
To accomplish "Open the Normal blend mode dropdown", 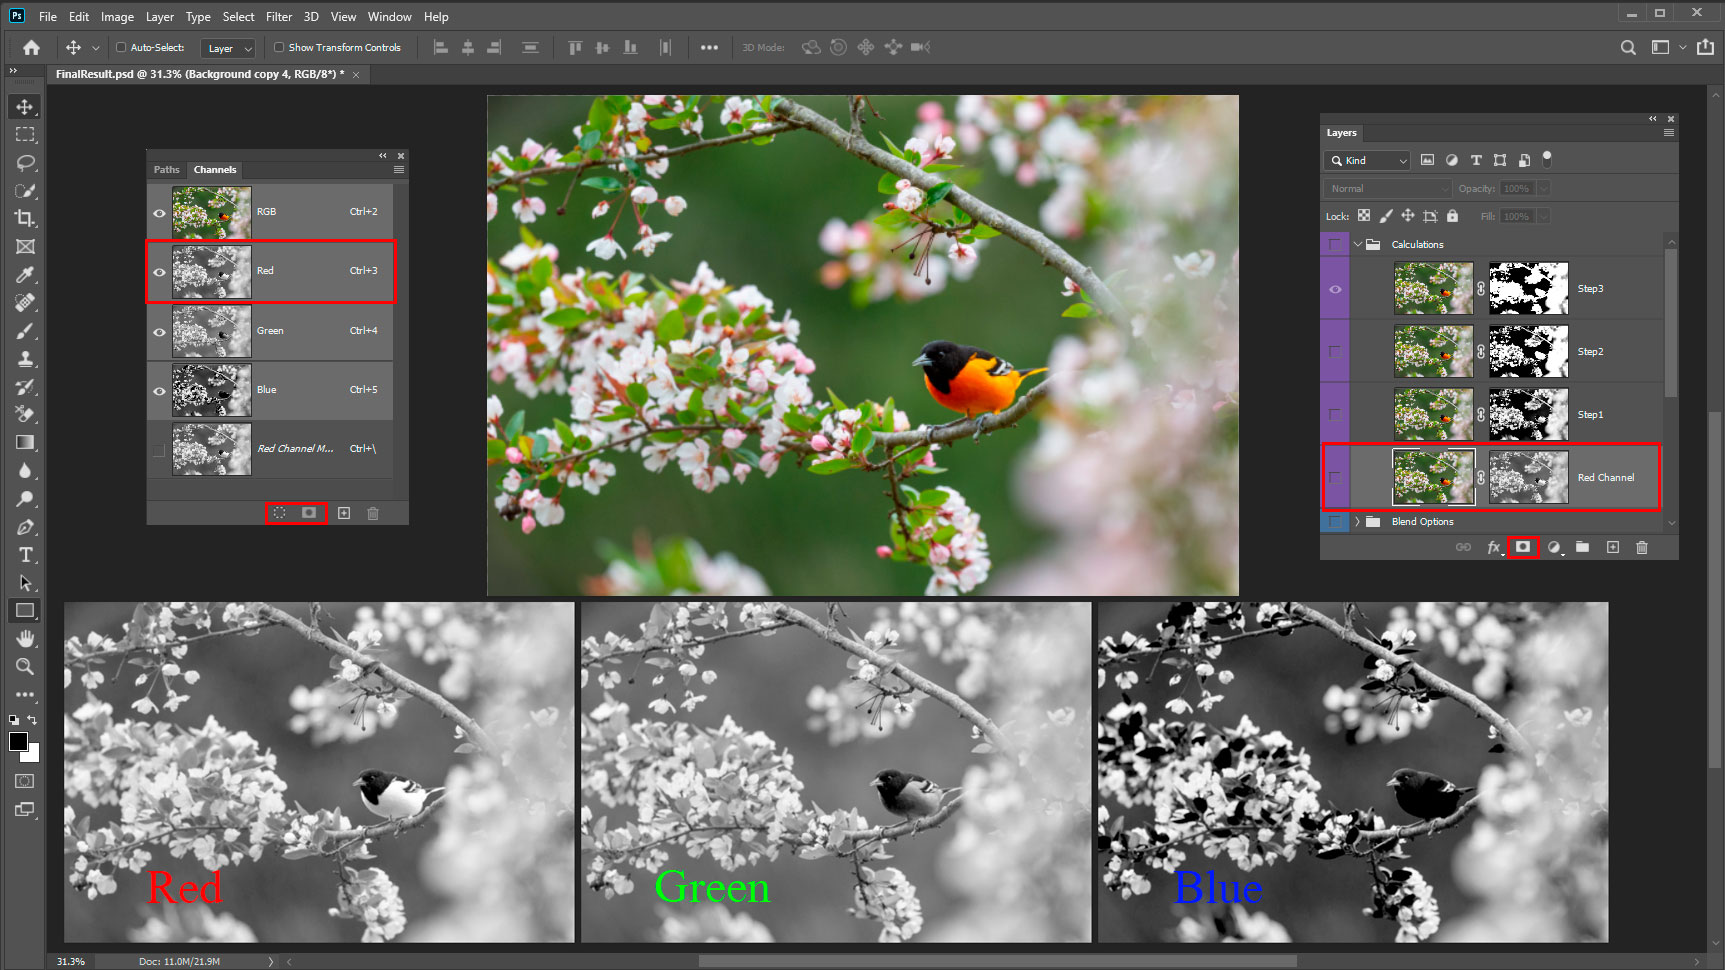I will [x=1387, y=188].
